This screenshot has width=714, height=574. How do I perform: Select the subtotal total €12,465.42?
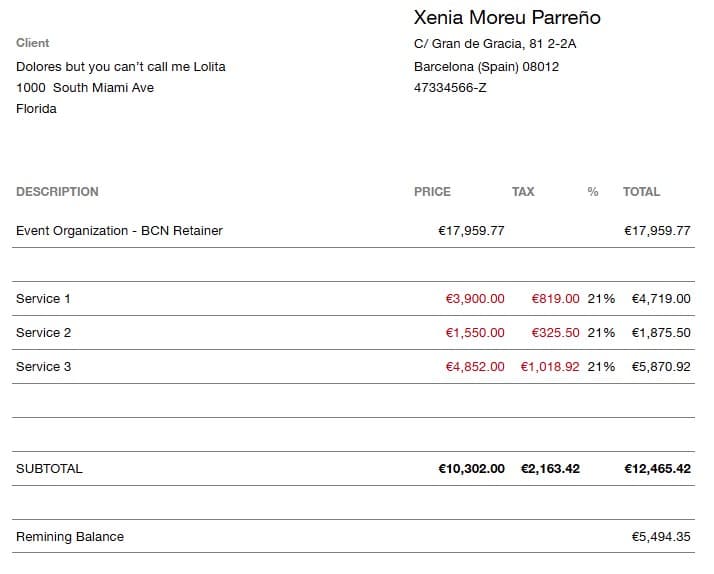coord(657,469)
